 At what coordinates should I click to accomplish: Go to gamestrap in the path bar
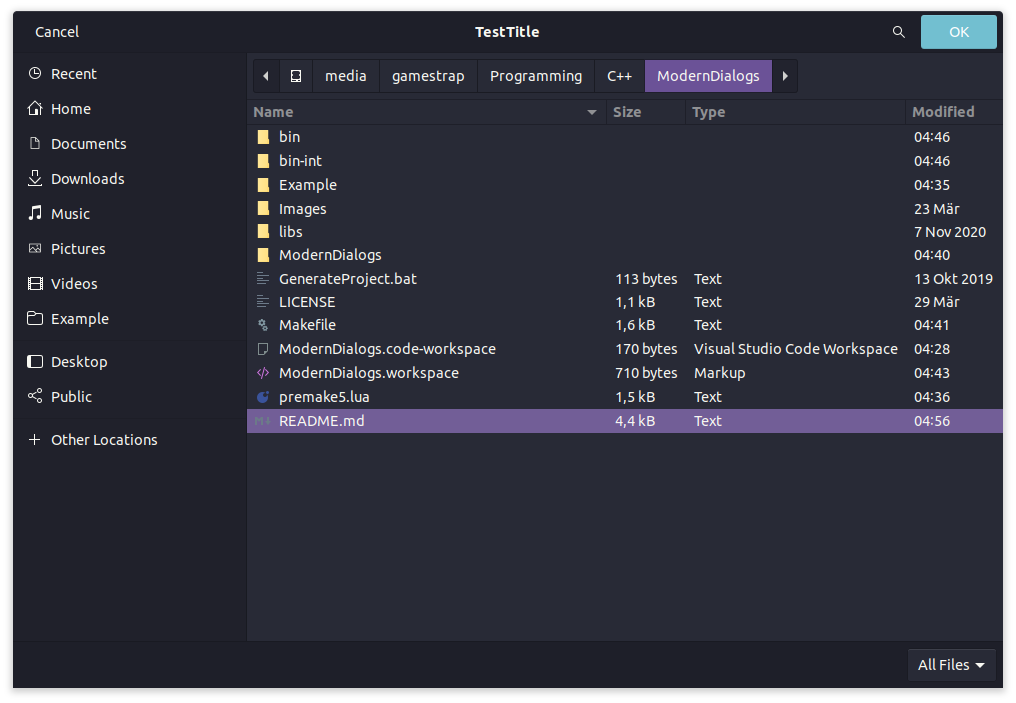coord(428,76)
